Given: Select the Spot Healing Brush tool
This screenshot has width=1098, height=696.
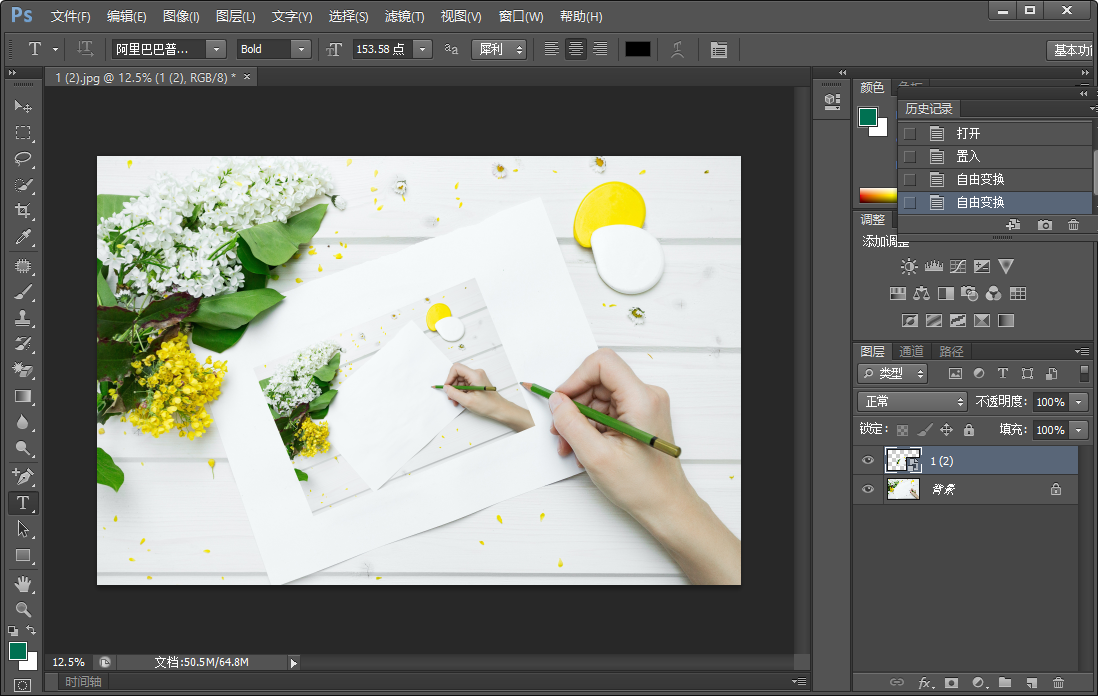Looking at the screenshot, I should pos(23,266).
